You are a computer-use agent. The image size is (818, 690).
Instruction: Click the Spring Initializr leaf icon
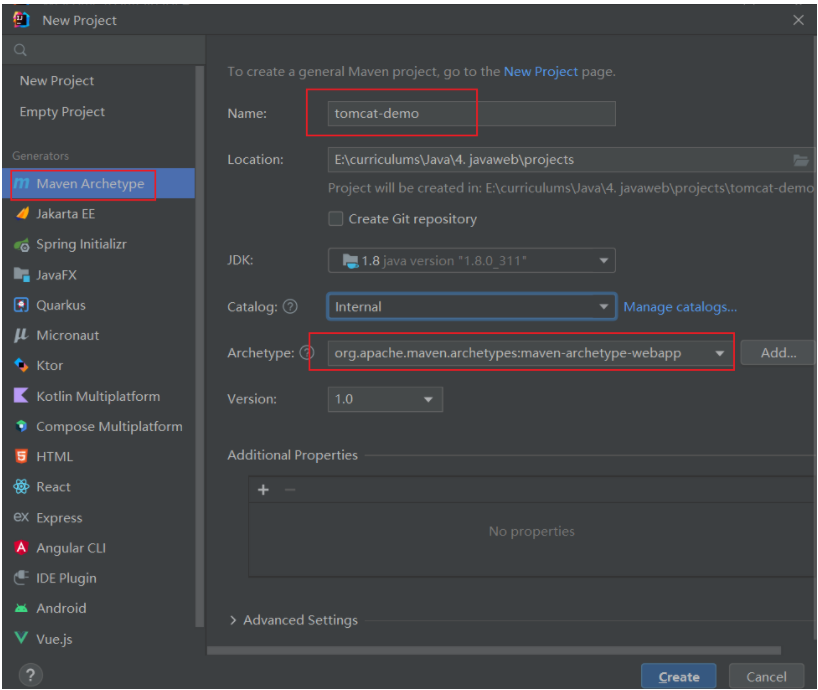point(21,245)
